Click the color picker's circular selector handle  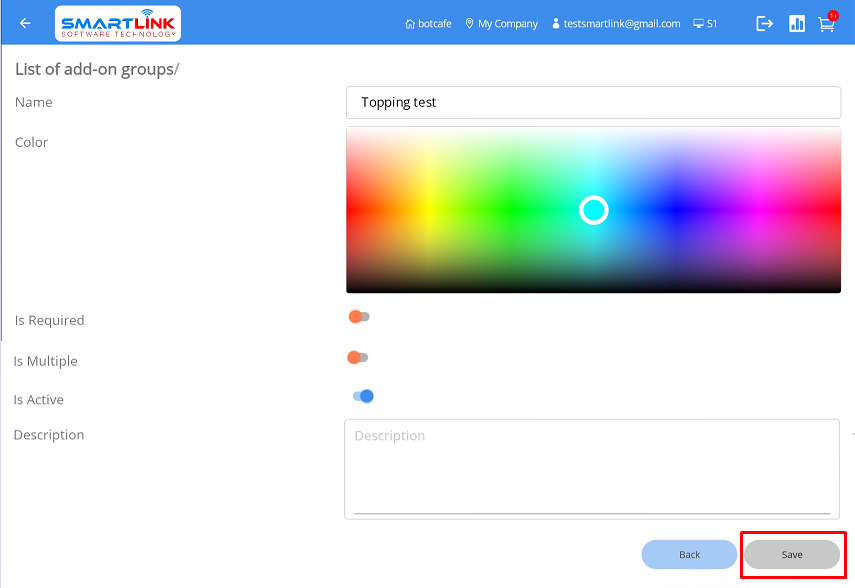(x=594, y=210)
